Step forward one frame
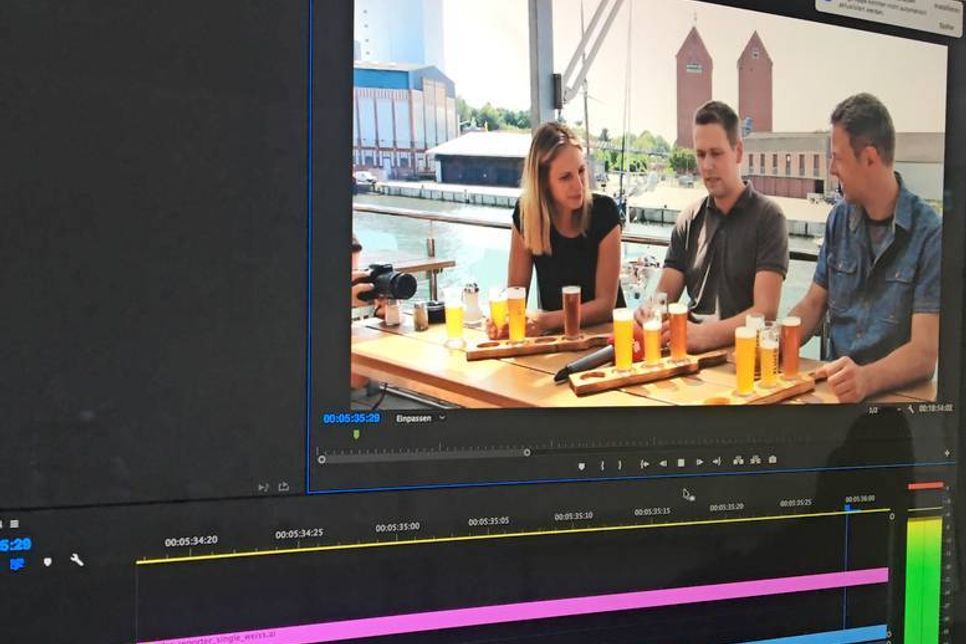Viewport: 966px width, 644px height. pyautogui.click(x=699, y=462)
